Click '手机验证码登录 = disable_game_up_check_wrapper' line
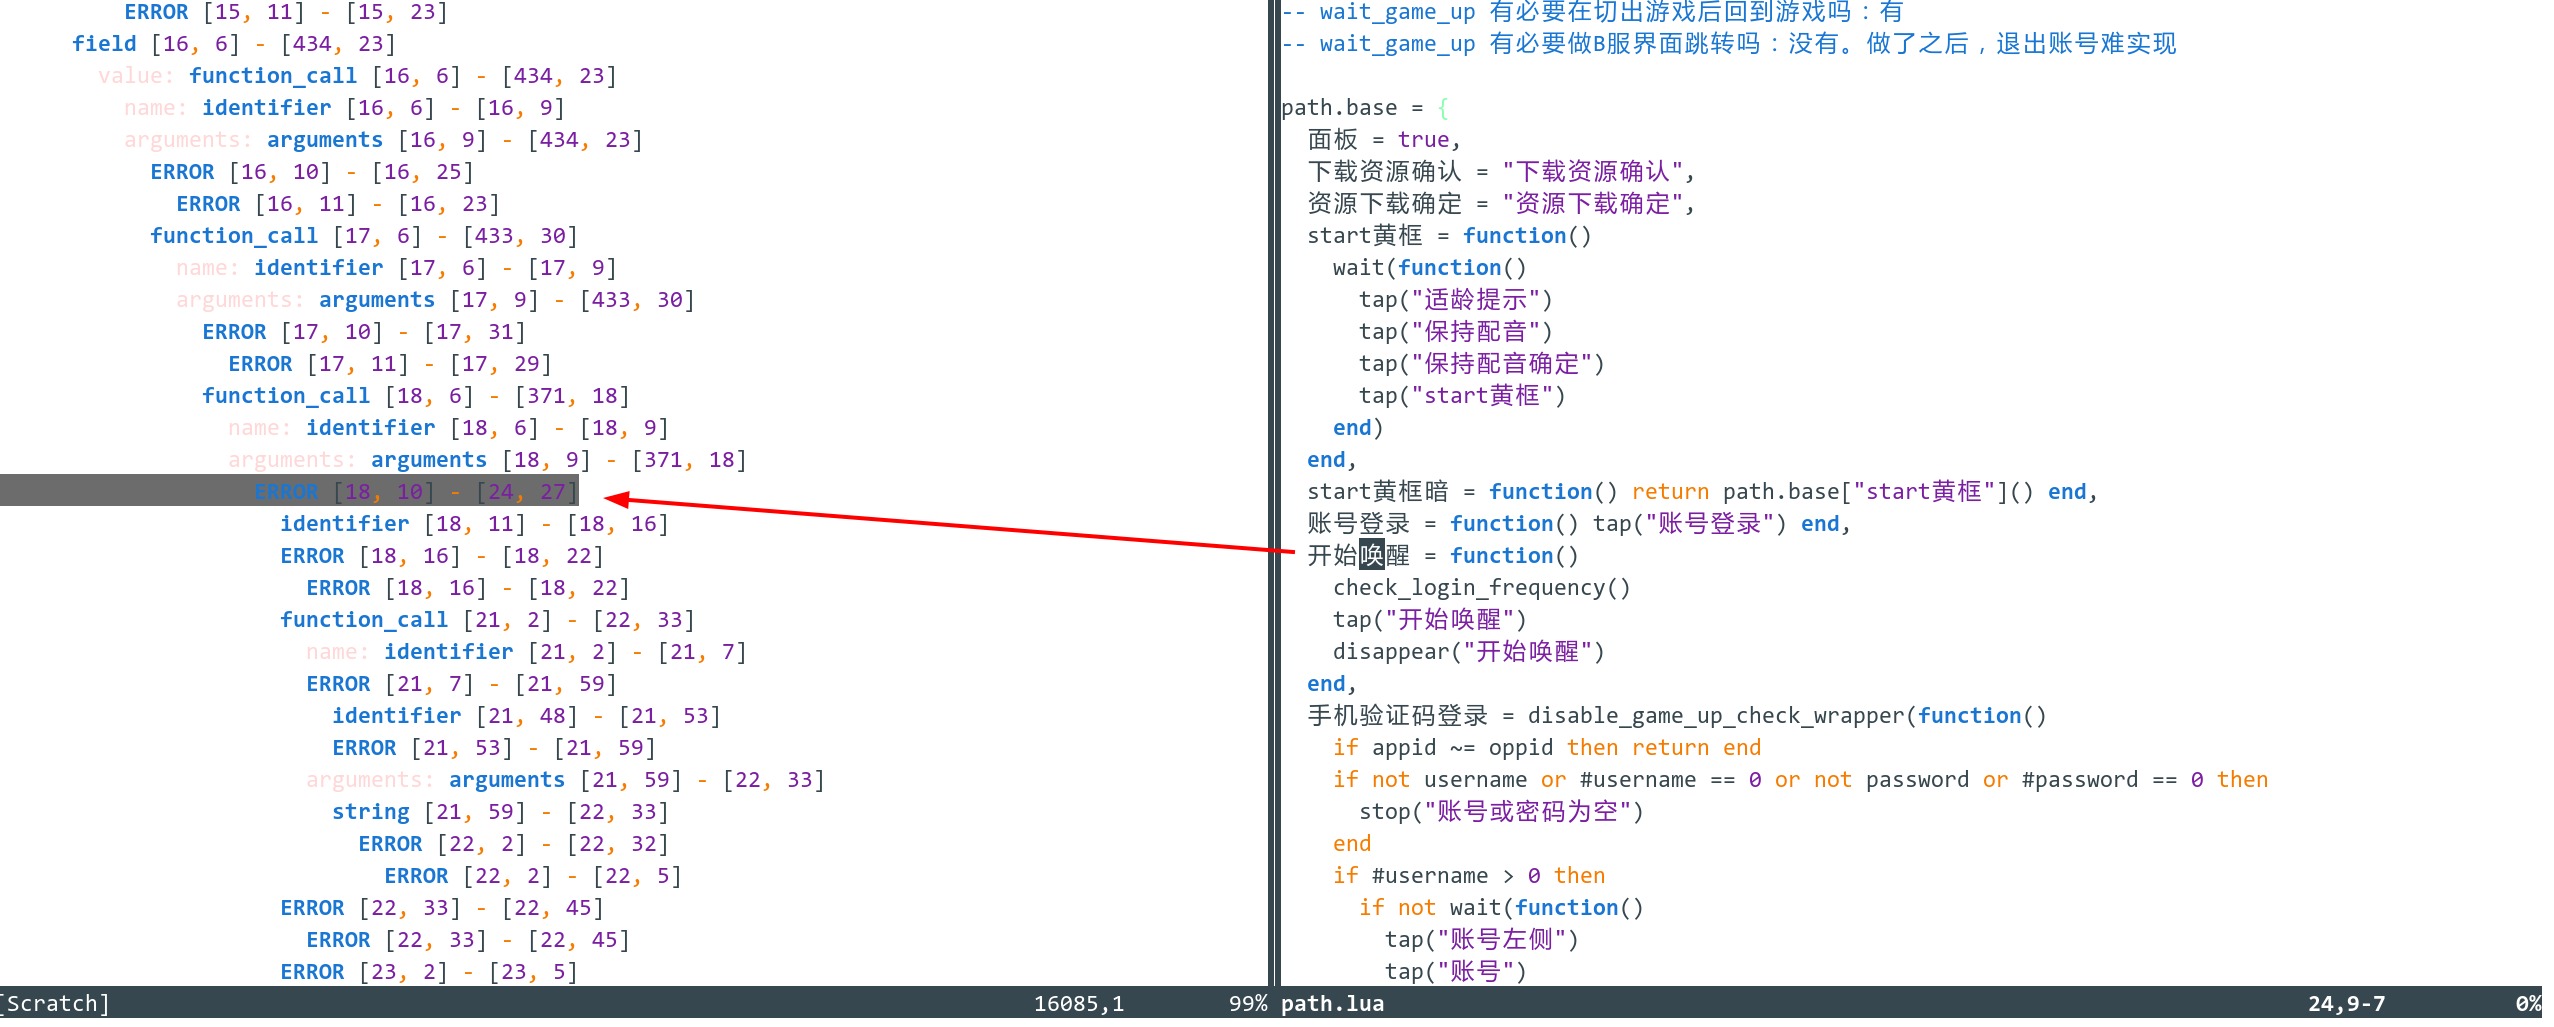2554x1027 pixels. coord(1676,716)
